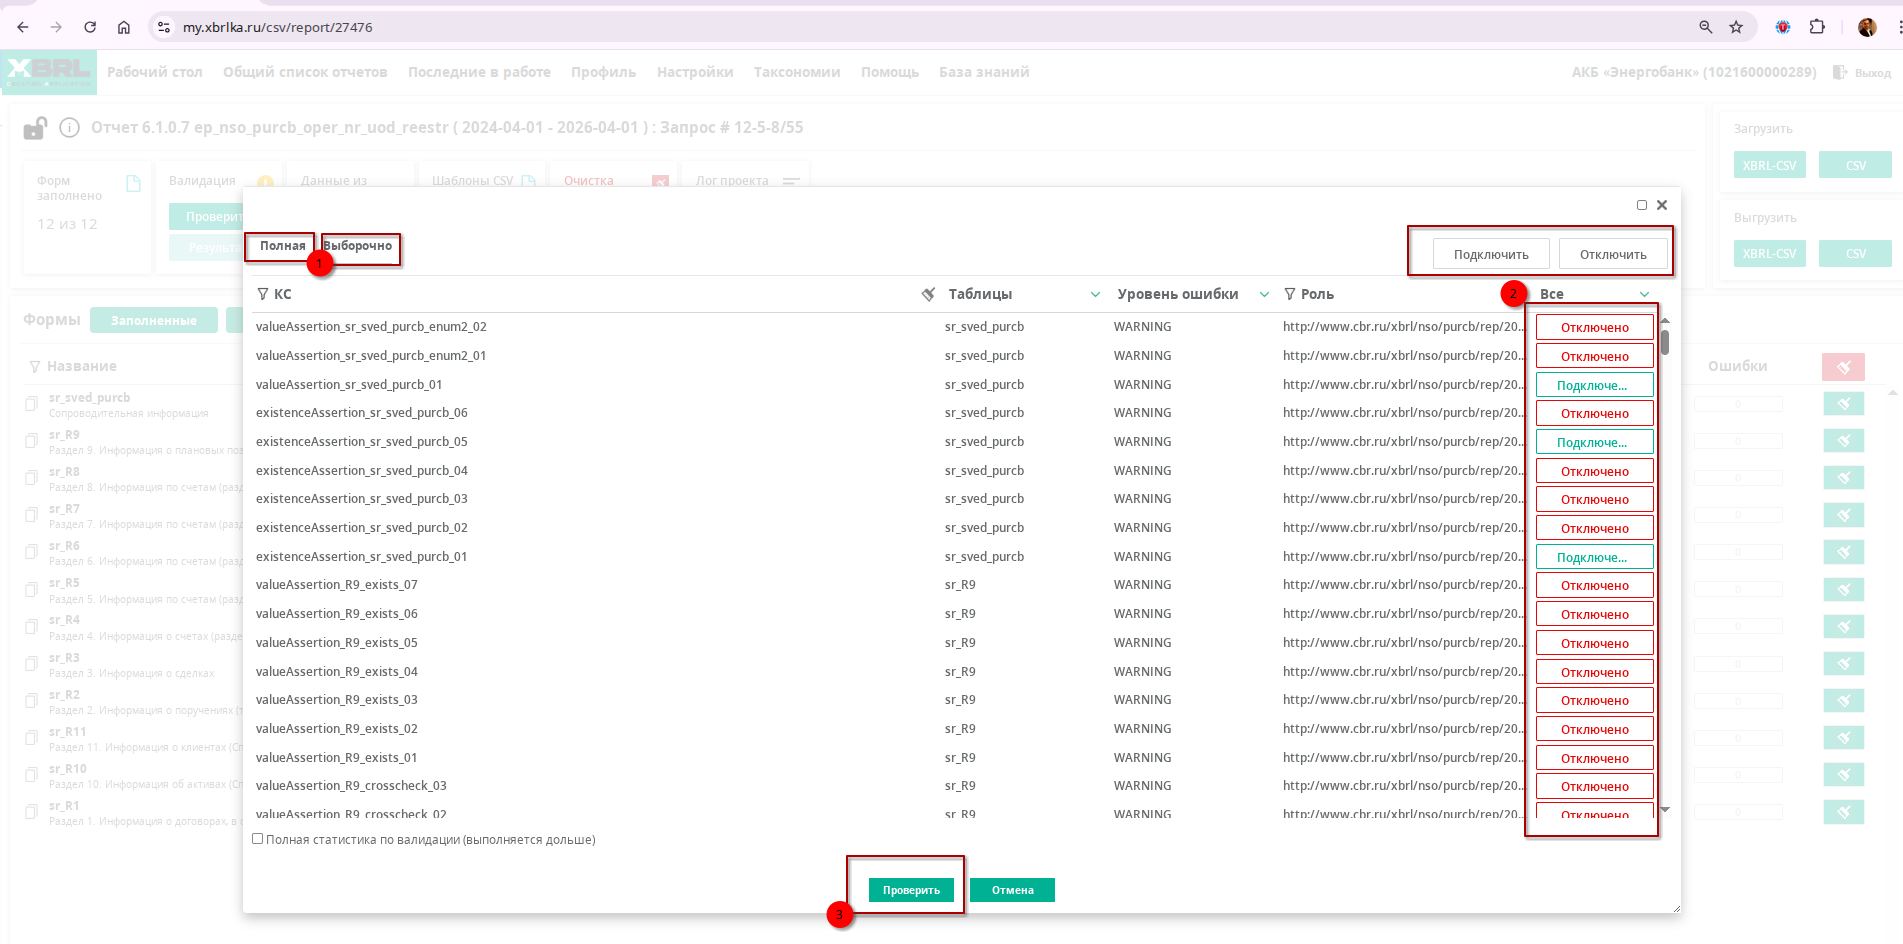Click the clear-filter broom icon beside Таблицы

pos(928,294)
